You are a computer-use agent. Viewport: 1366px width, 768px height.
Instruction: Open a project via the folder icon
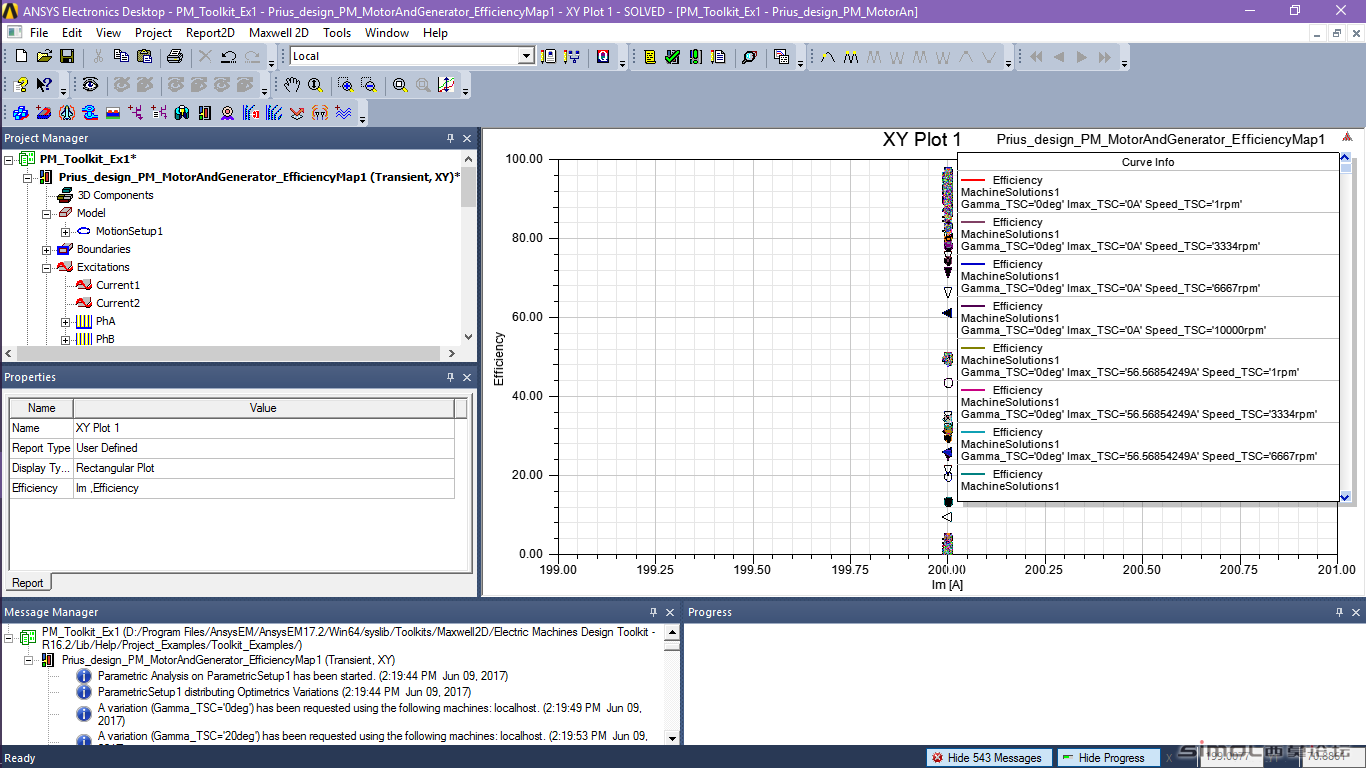(x=44, y=56)
